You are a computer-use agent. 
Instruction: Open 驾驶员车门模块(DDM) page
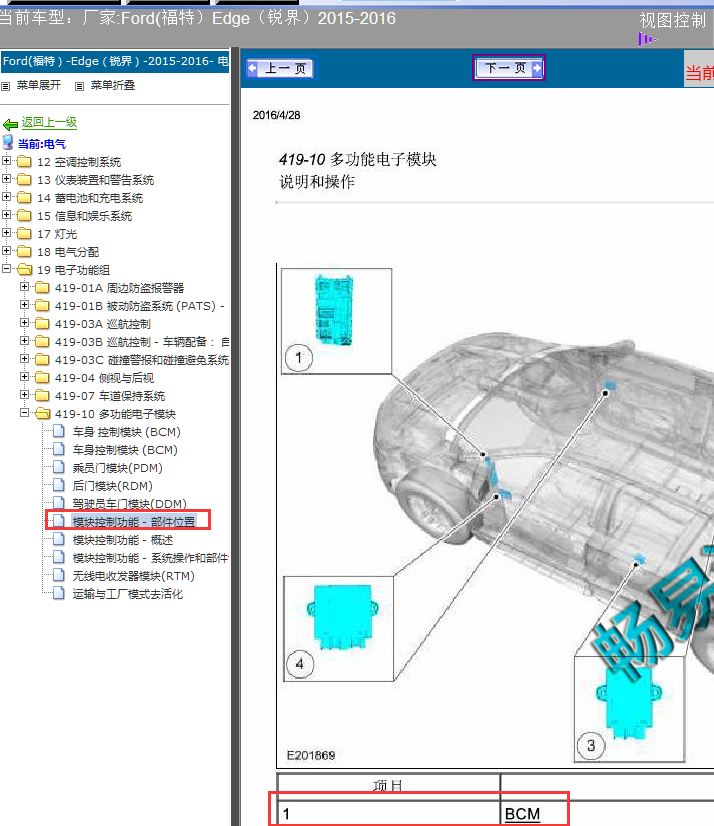[130, 504]
